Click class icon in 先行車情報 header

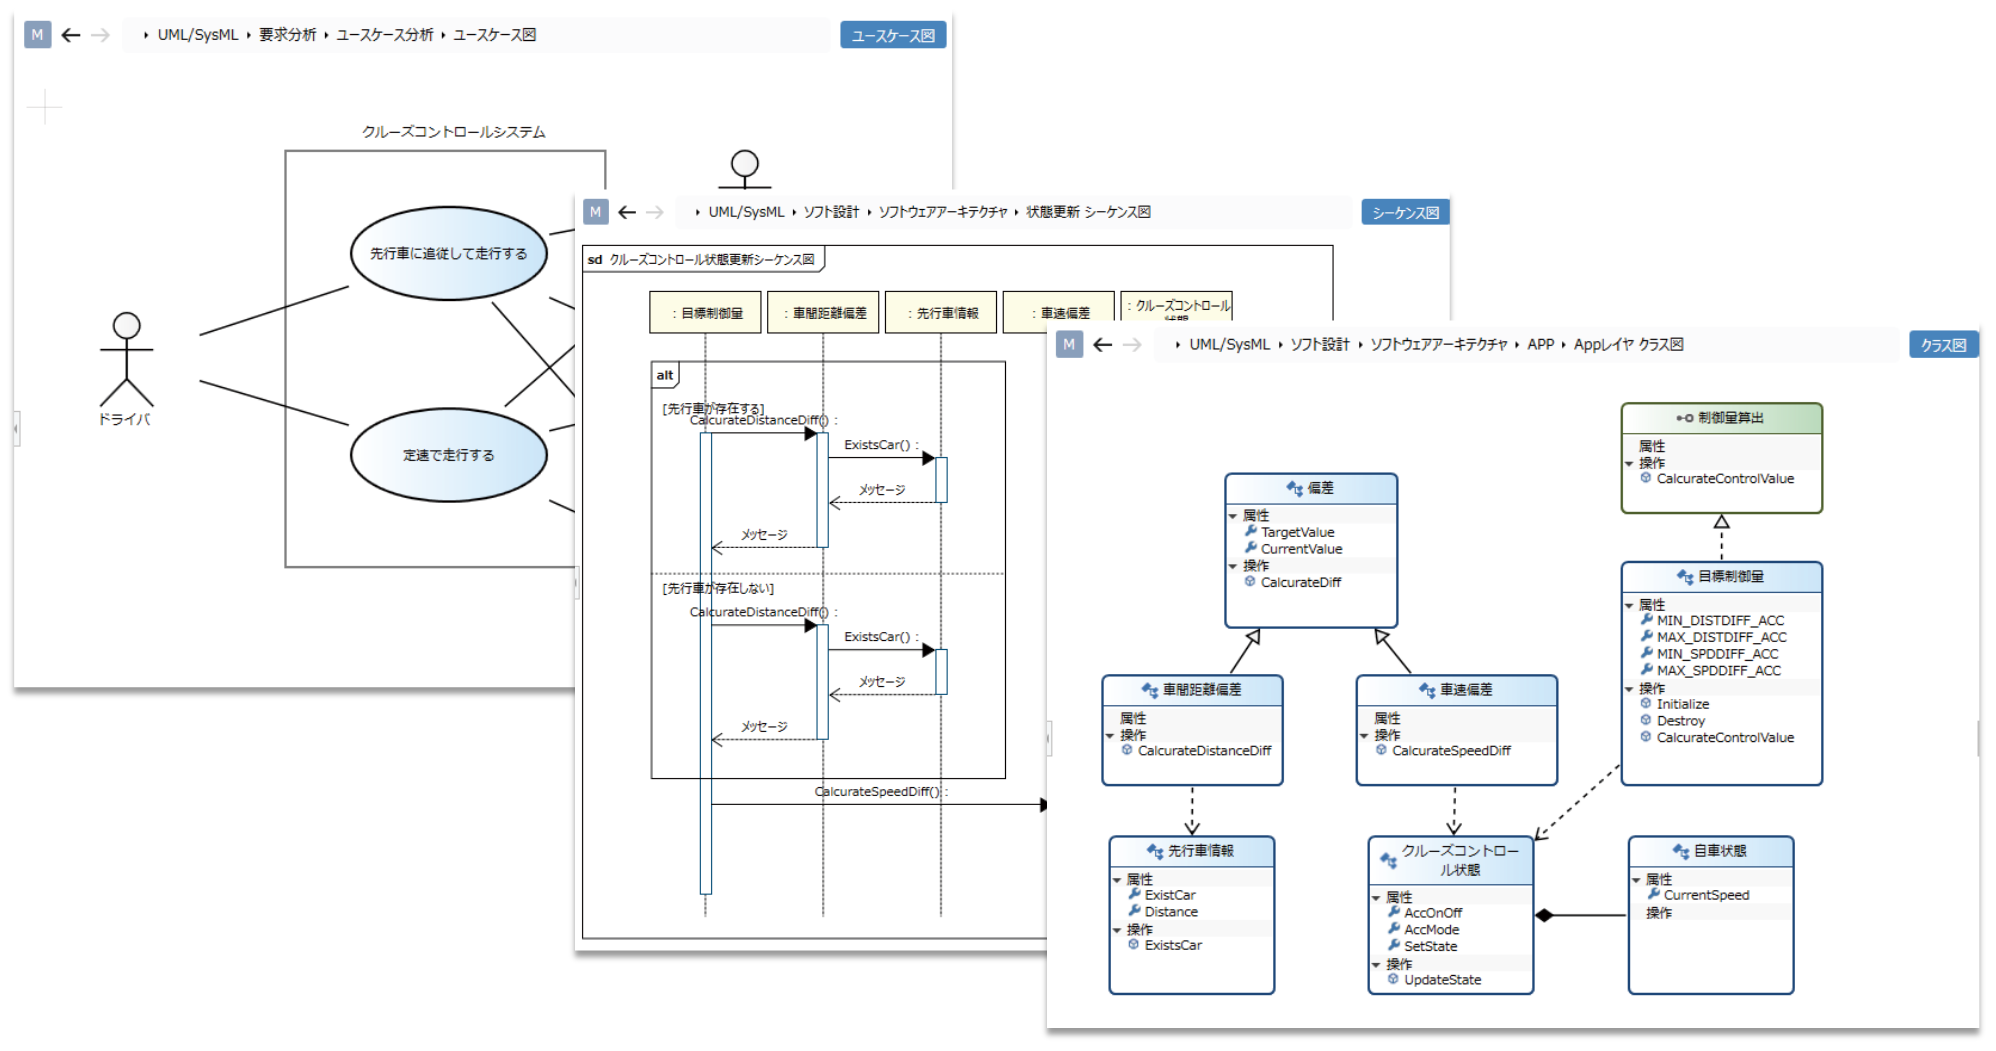tap(1155, 851)
